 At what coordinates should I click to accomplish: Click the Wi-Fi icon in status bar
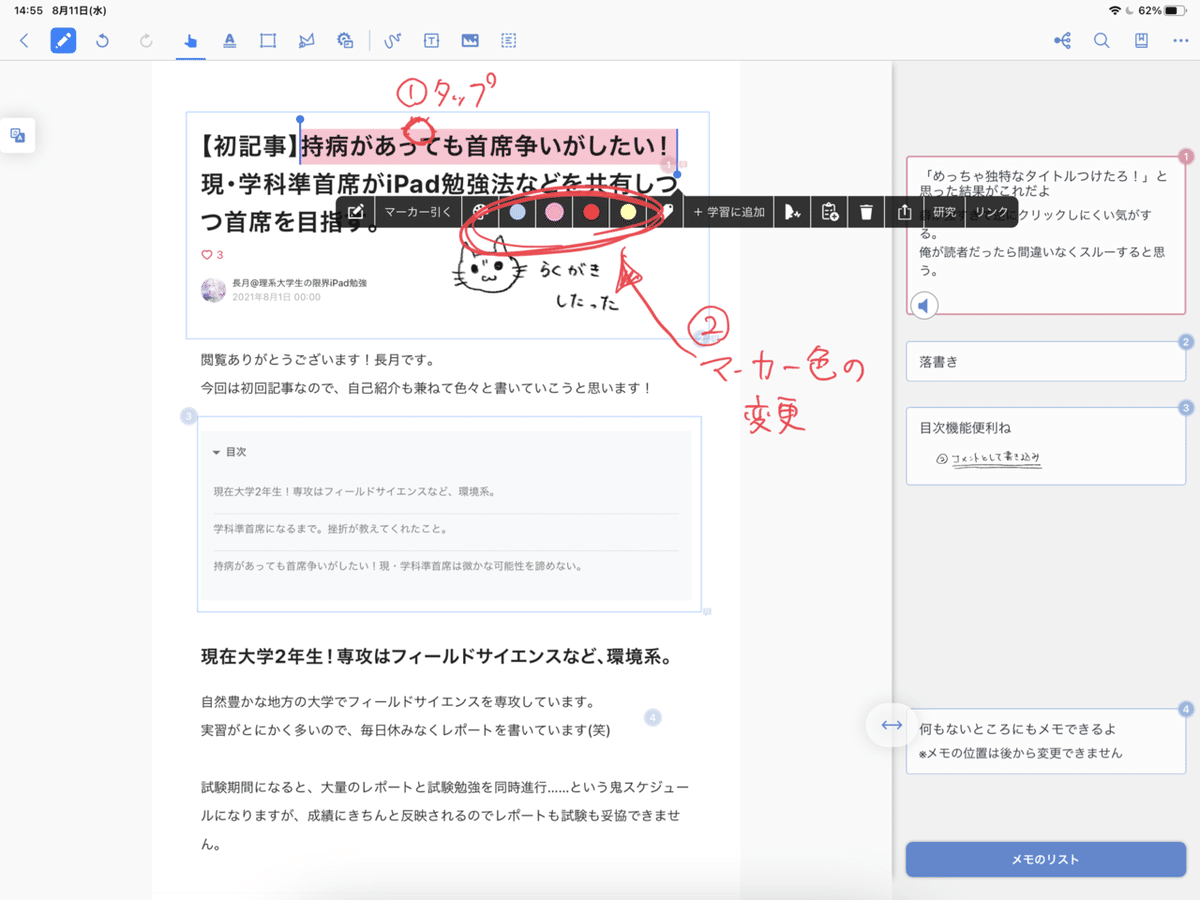click(1114, 10)
